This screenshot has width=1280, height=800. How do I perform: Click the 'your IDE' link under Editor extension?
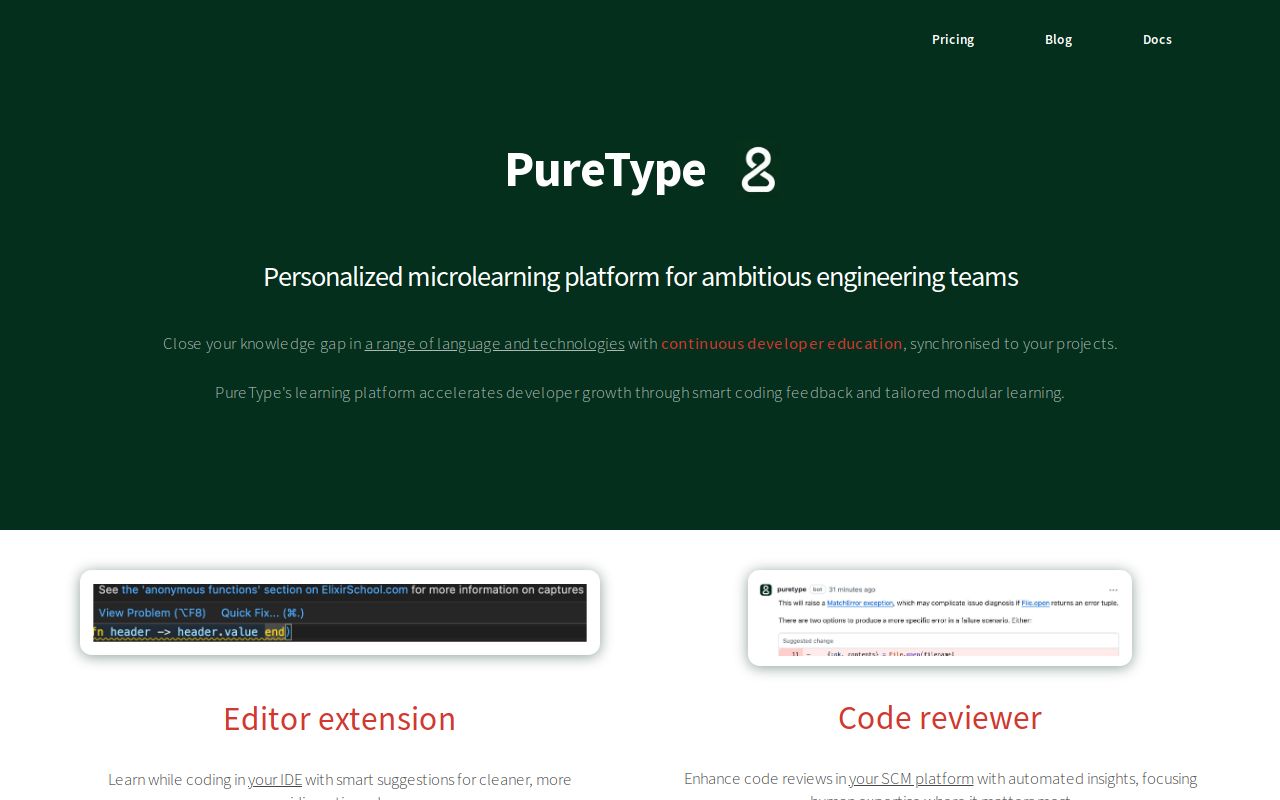pyautogui.click(x=275, y=779)
